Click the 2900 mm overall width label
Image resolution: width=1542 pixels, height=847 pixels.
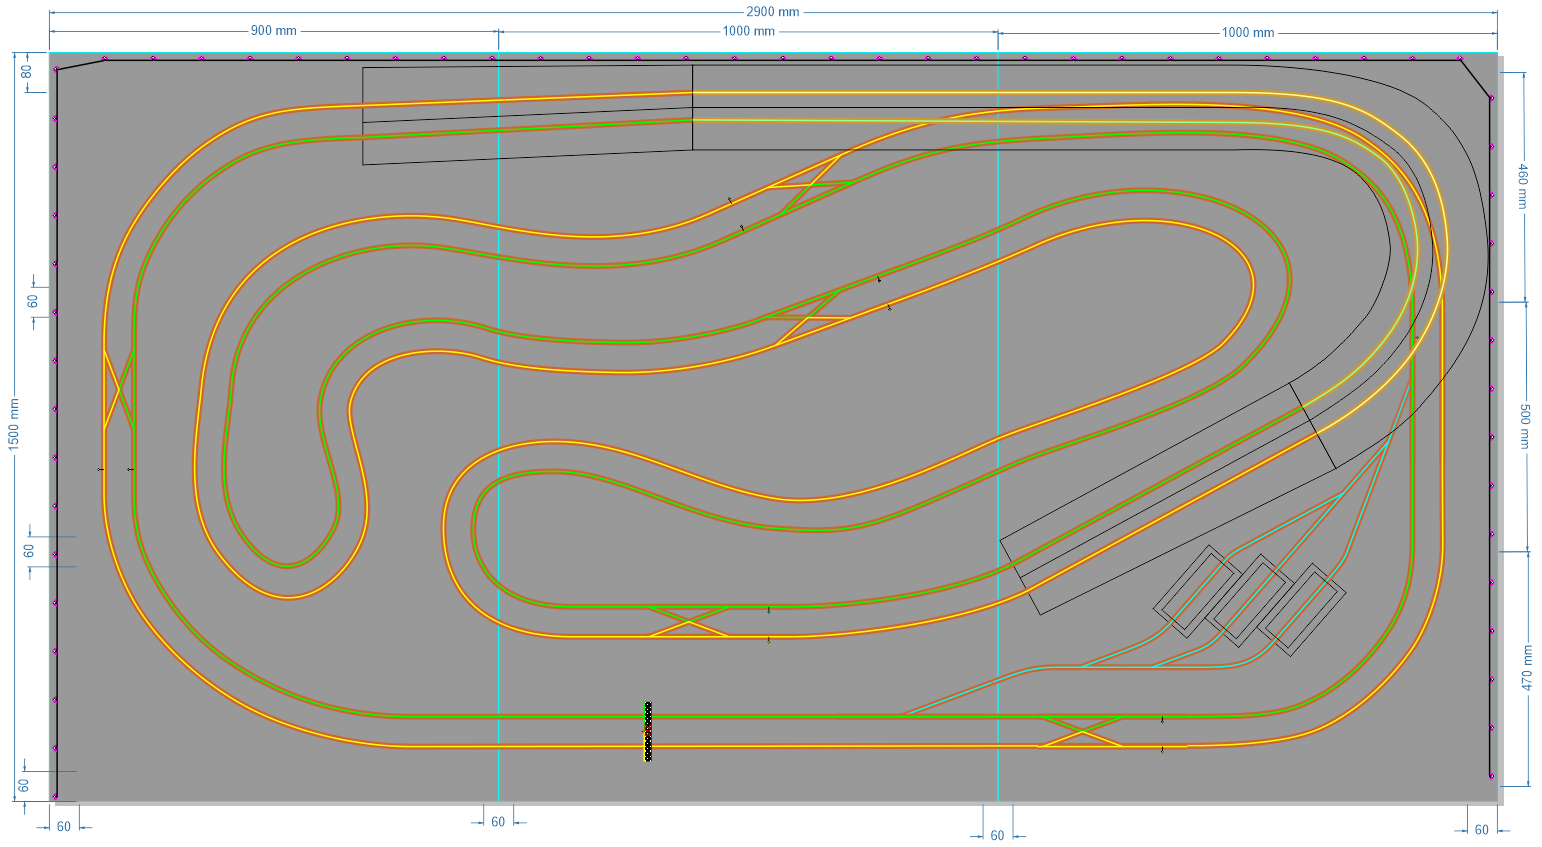tap(772, 12)
